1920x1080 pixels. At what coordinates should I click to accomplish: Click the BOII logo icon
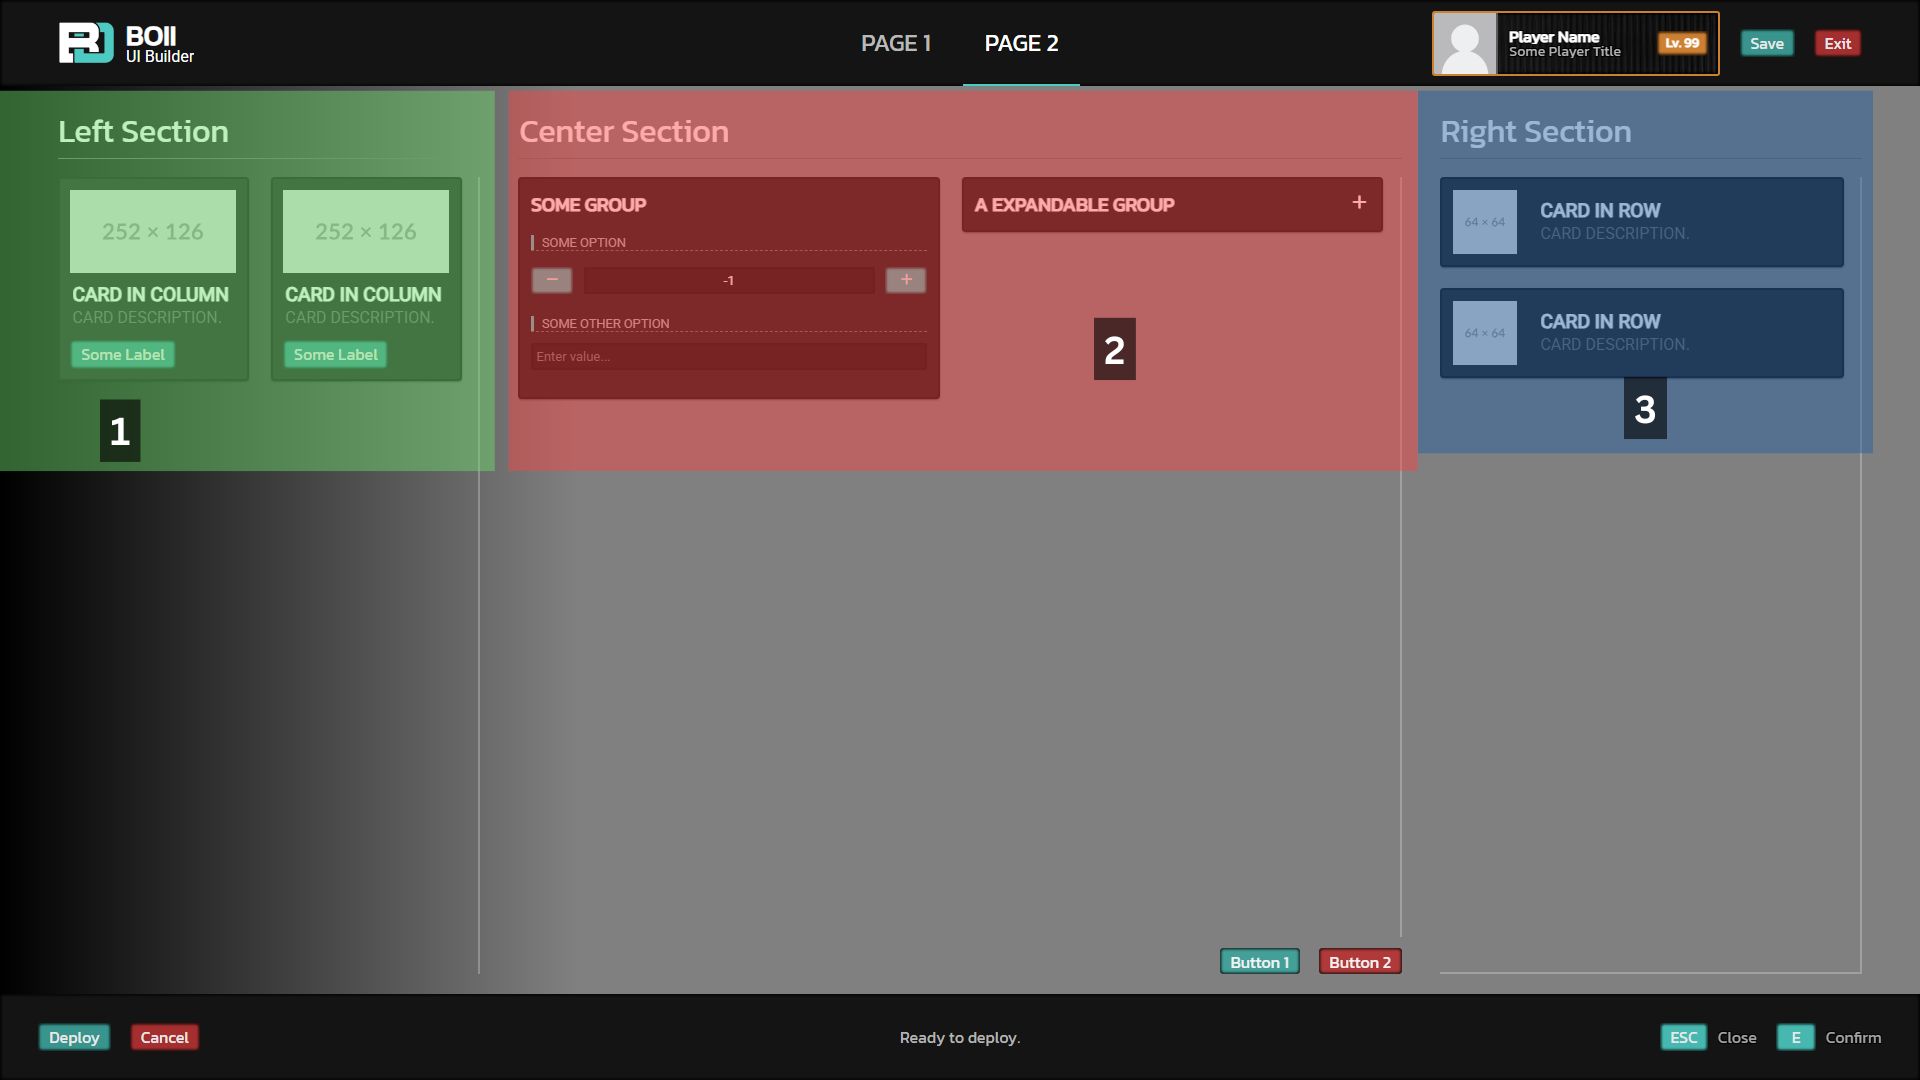click(86, 43)
